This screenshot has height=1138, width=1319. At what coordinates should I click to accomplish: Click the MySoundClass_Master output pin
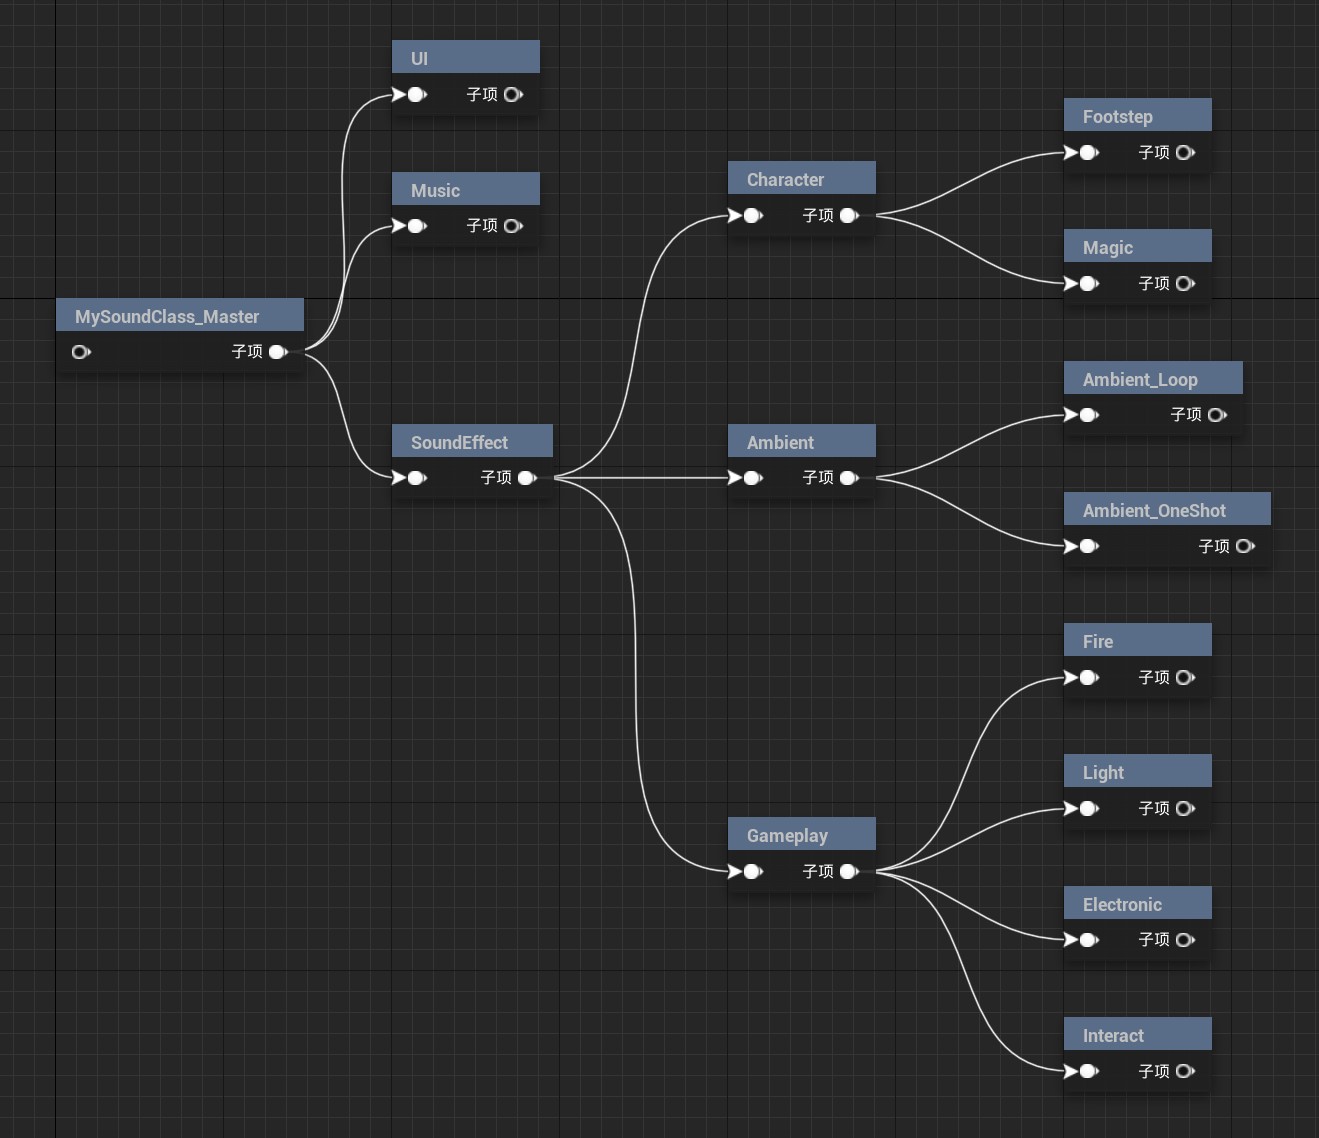click(x=278, y=352)
